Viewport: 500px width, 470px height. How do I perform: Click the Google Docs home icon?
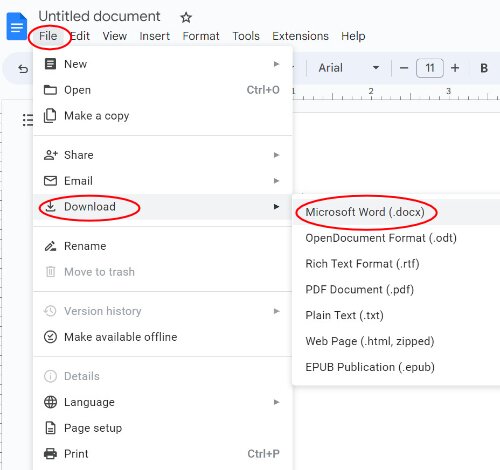(16, 26)
